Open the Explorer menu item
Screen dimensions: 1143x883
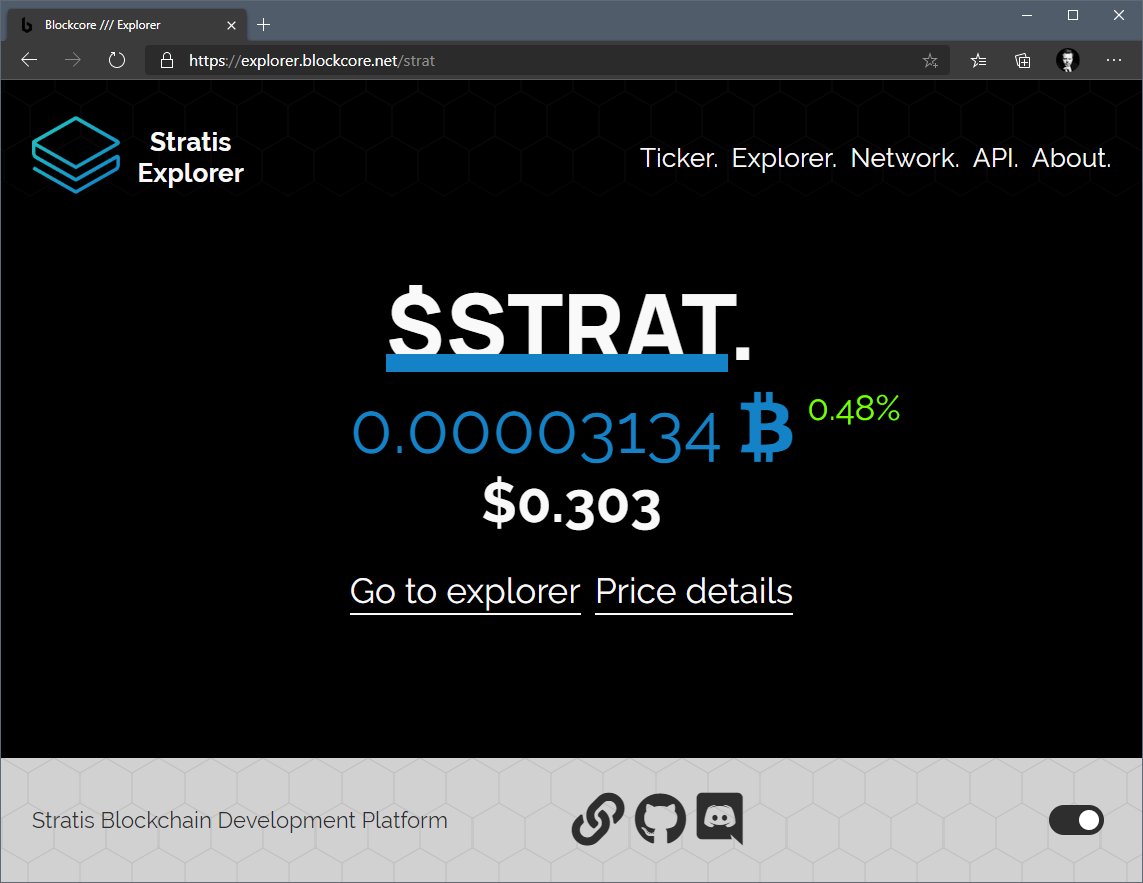pos(784,158)
